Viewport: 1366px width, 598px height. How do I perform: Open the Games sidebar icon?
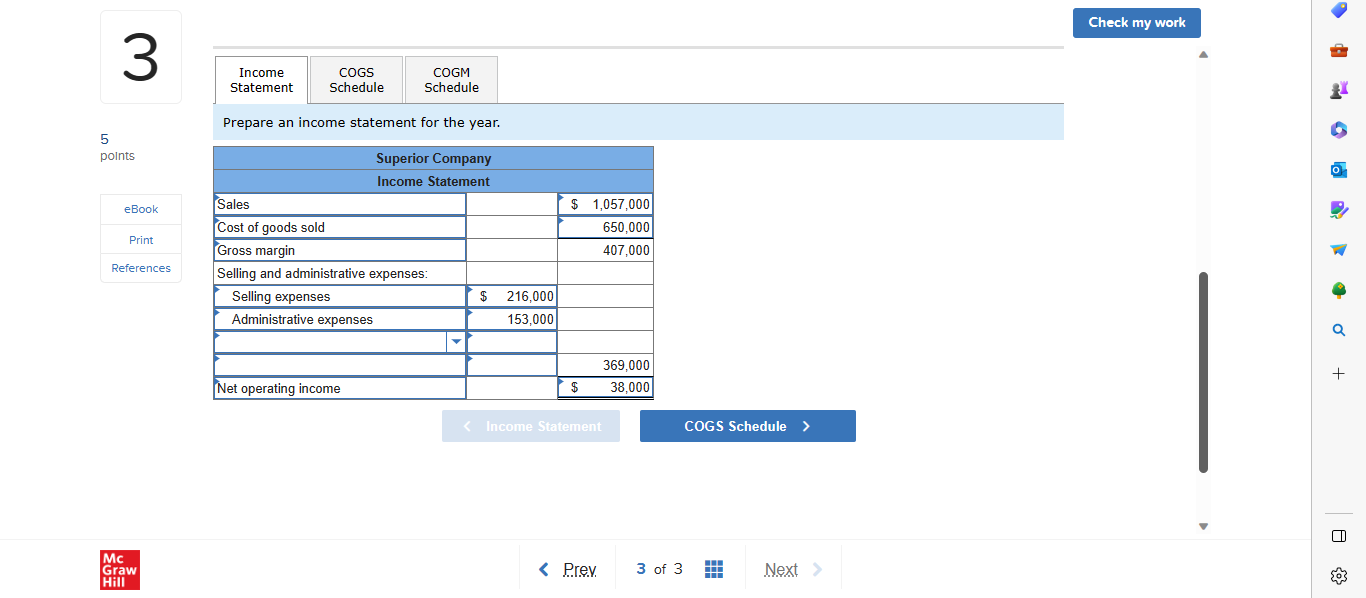click(x=1338, y=90)
